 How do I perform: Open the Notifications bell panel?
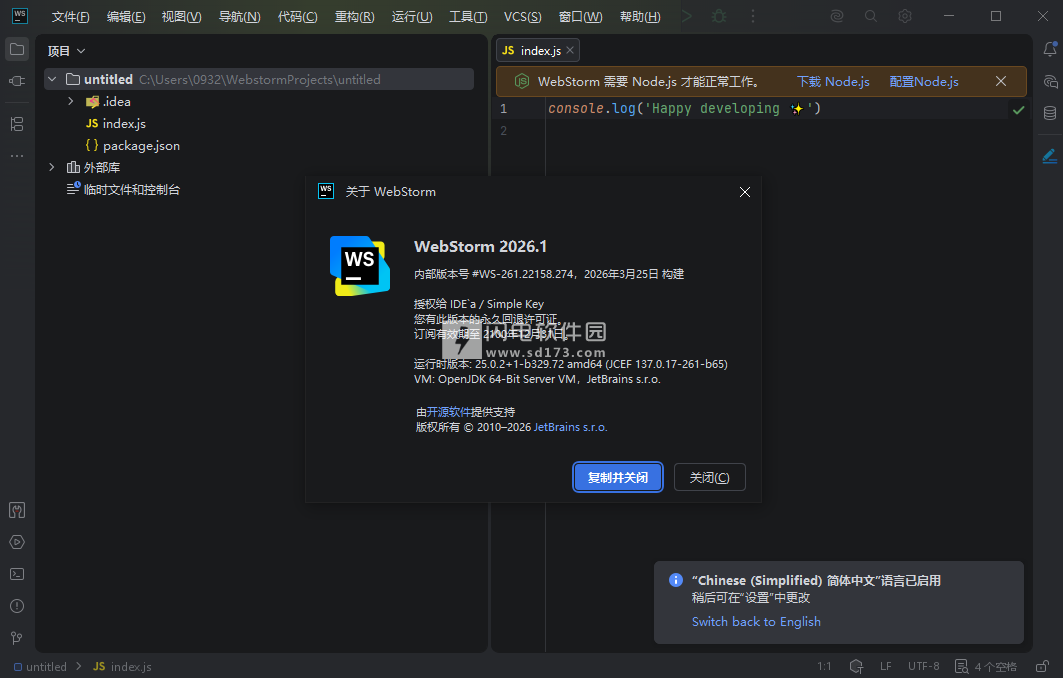point(1049,49)
